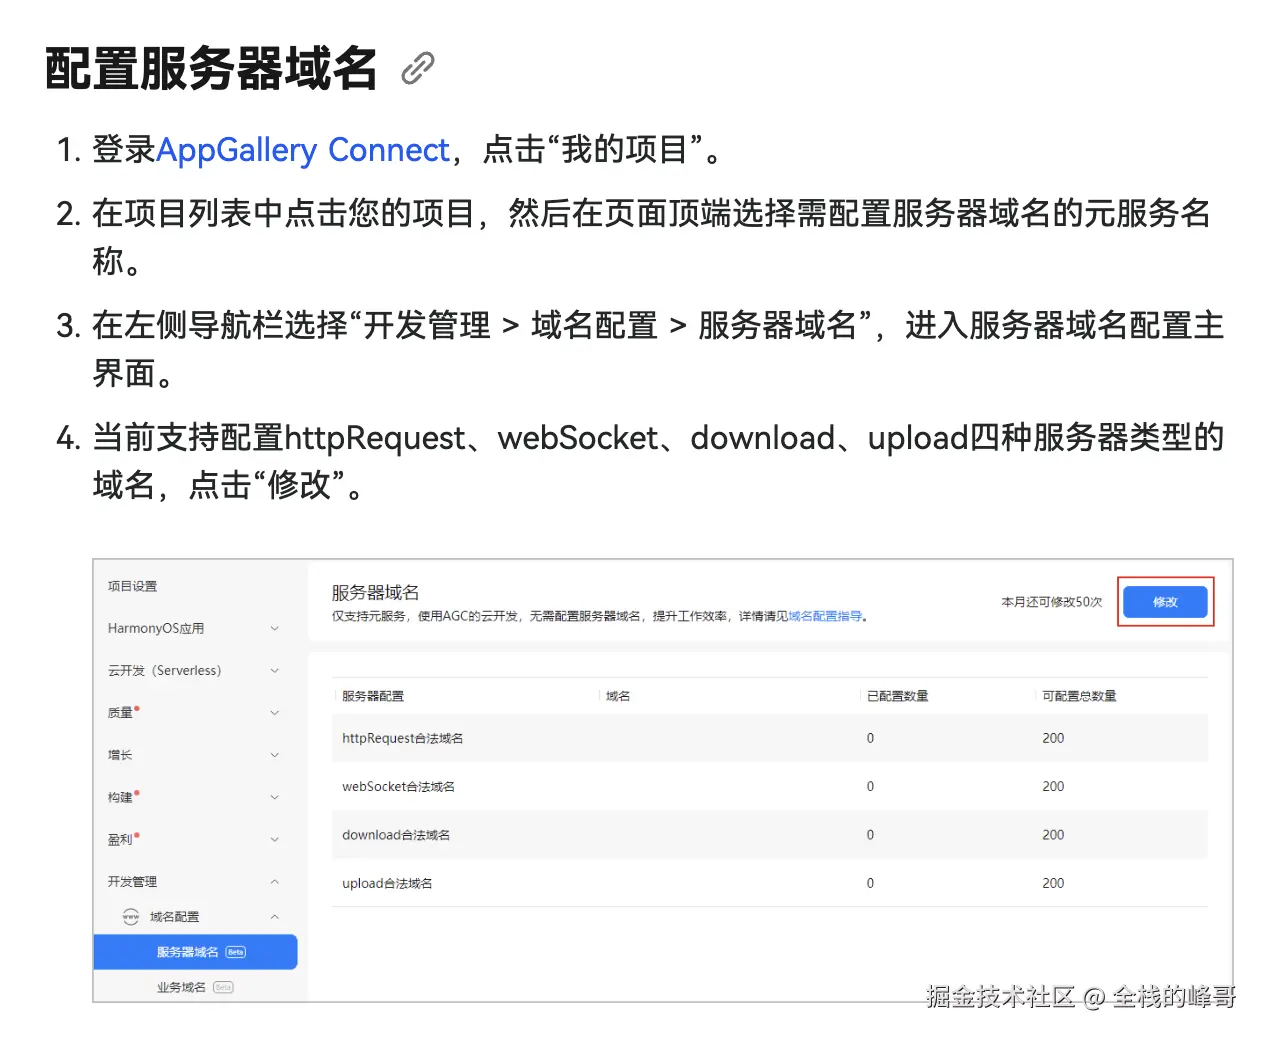The height and width of the screenshot is (1038, 1264).
Task: Expand the 盈利 section chevron
Action: [x=275, y=839]
